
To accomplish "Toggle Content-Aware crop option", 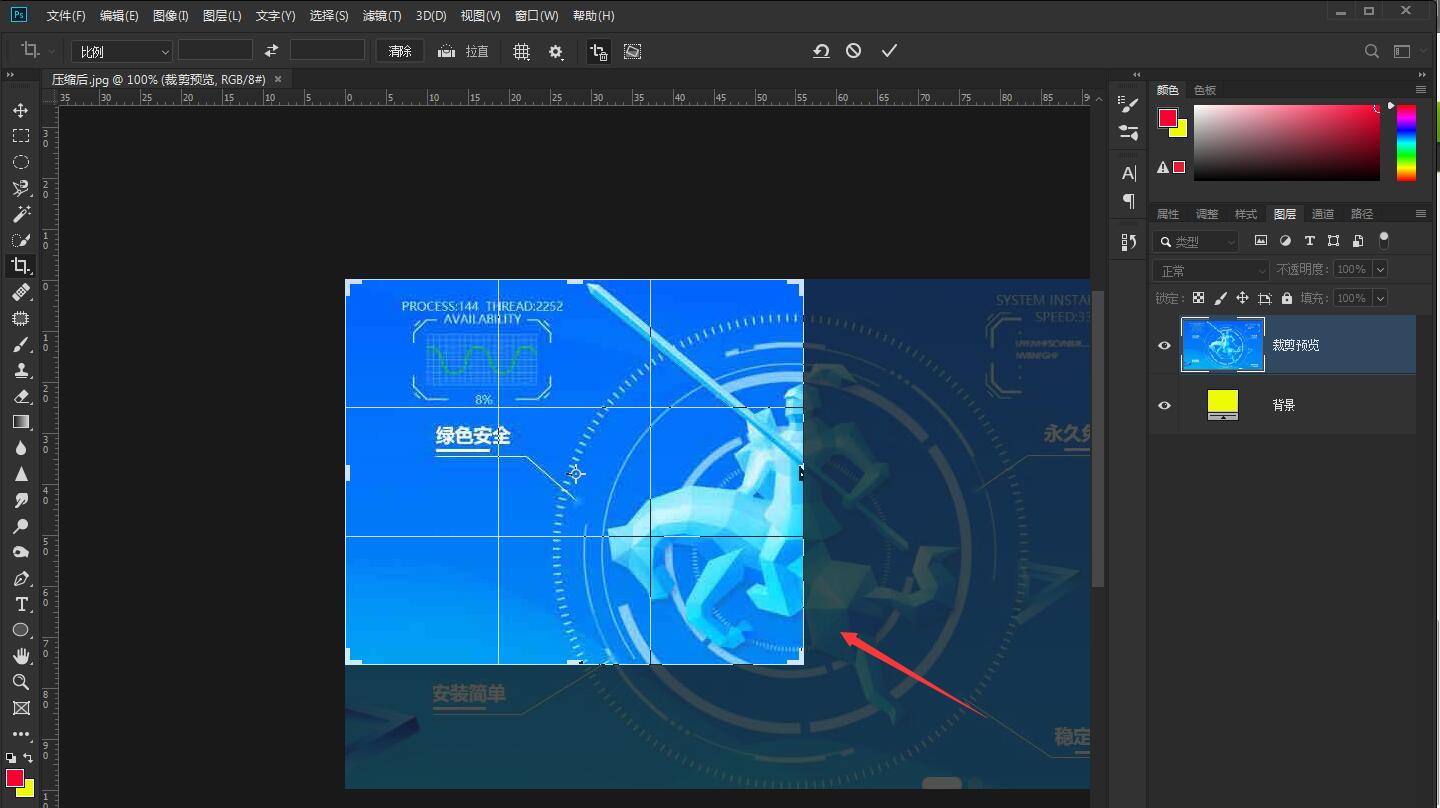I will click(632, 52).
